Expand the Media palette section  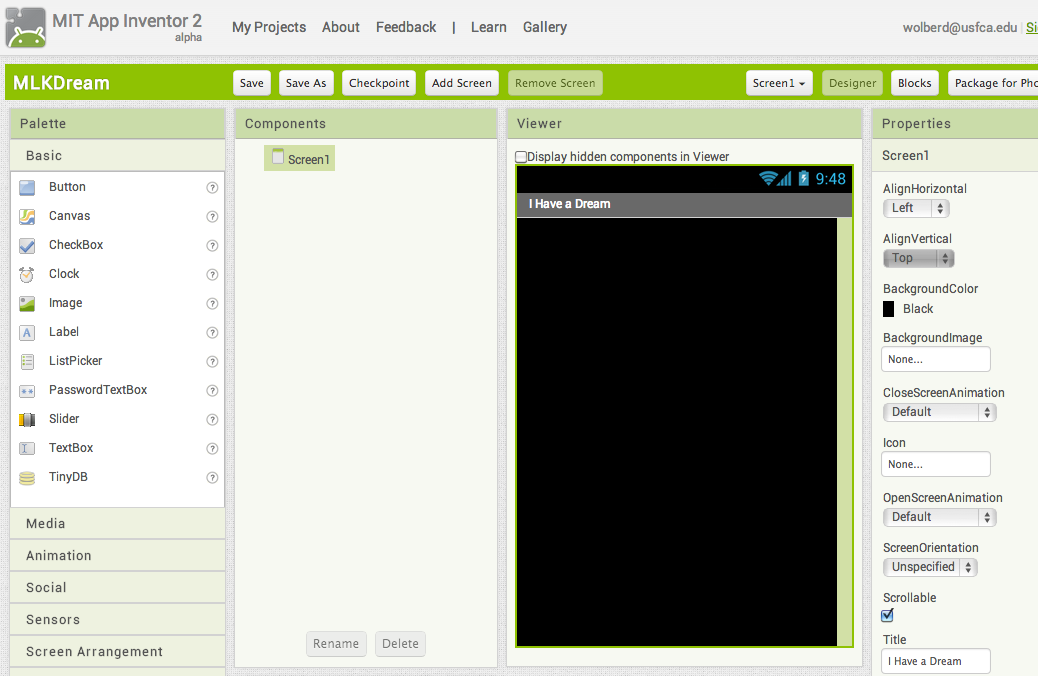coord(118,524)
